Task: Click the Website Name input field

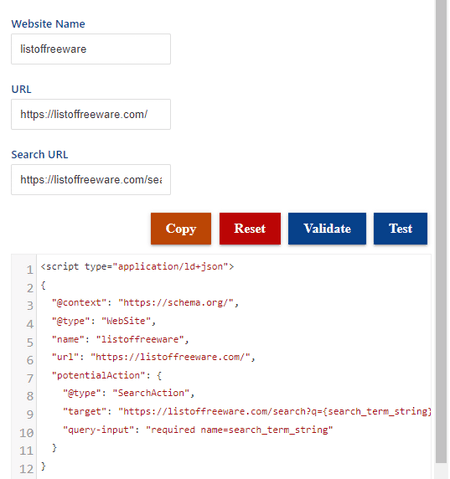Action: (x=91, y=49)
